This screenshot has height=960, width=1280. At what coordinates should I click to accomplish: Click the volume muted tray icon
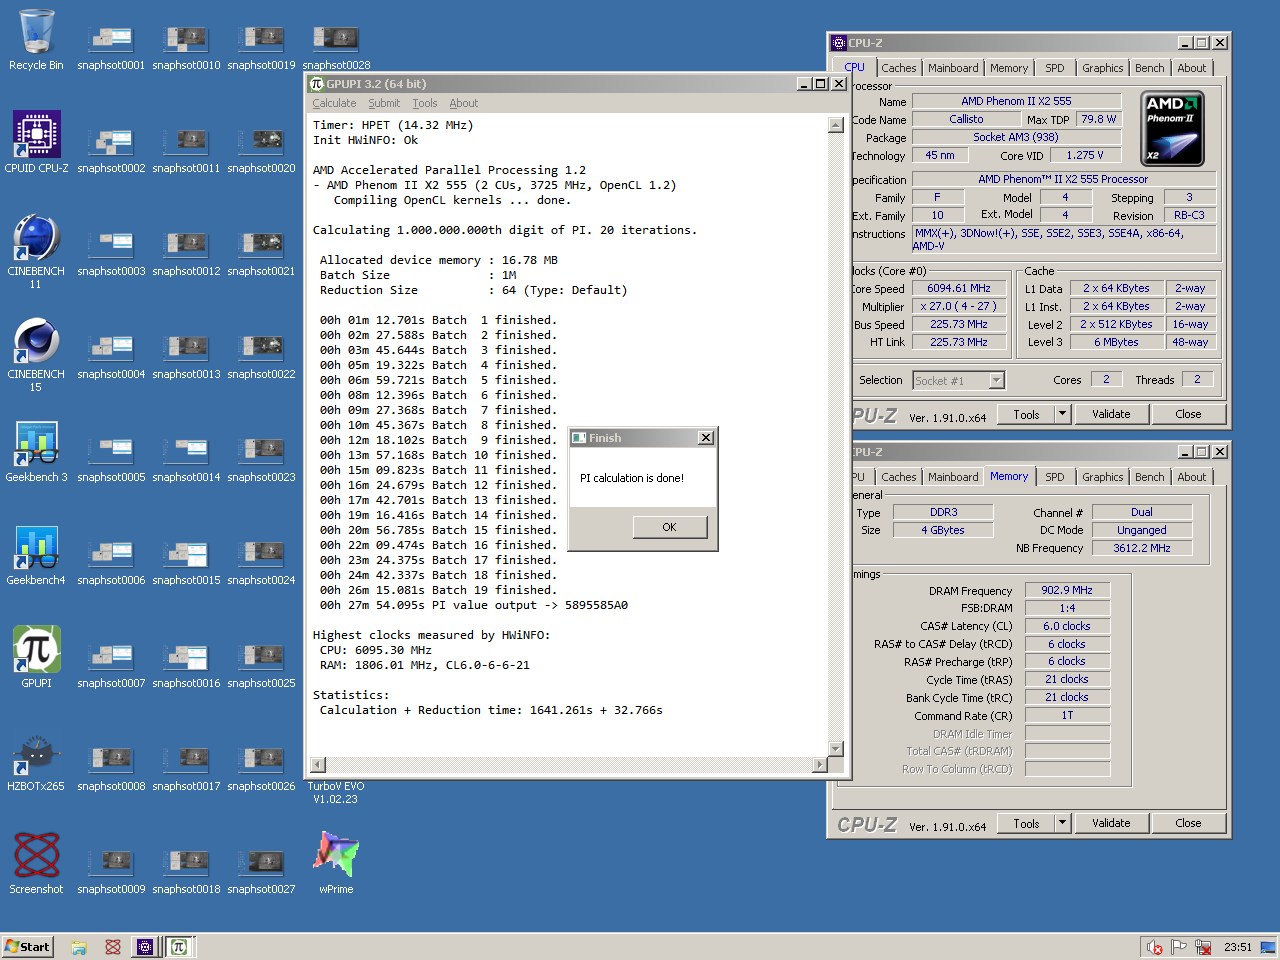tap(1154, 947)
